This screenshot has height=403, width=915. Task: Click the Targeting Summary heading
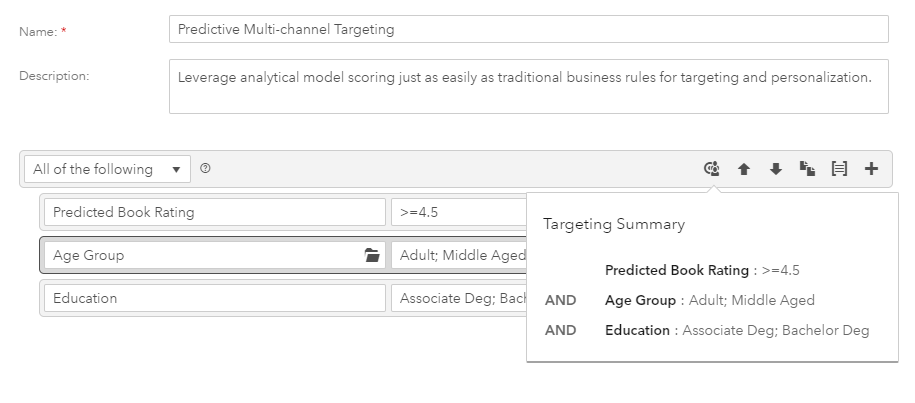614,225
